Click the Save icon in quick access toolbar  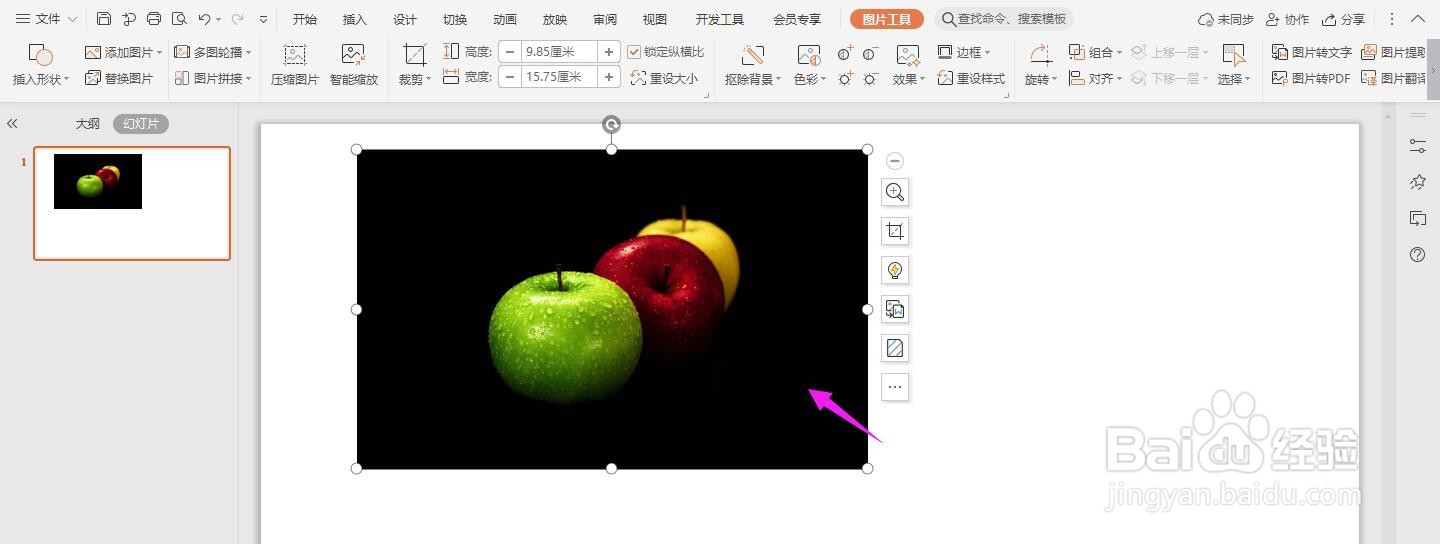[x=104, y=19]
